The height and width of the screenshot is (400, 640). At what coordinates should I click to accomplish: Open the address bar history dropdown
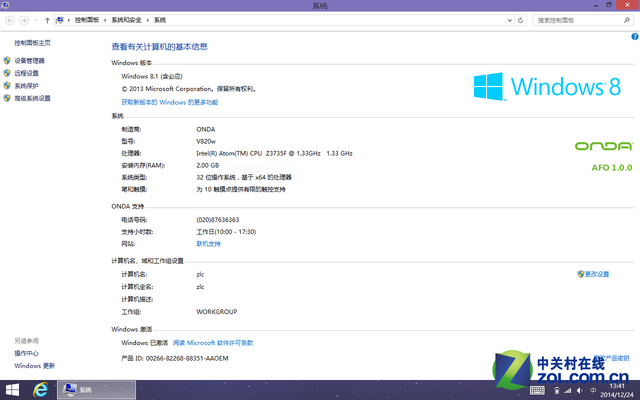tap(509, 20)
